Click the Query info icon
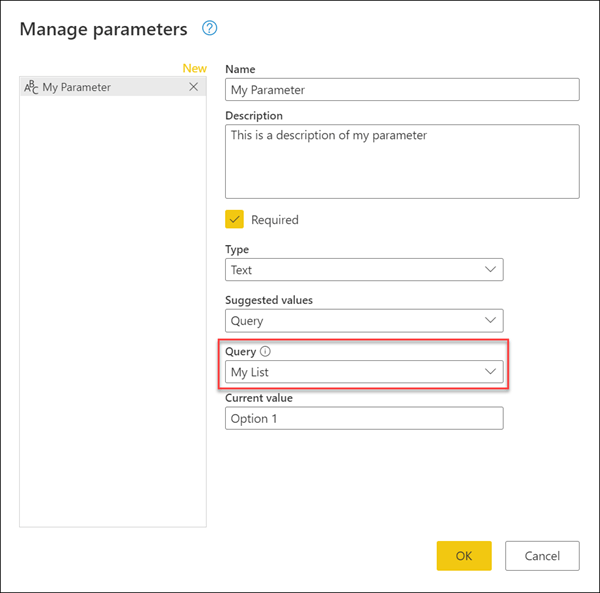Viewport: 600px width, 593px height. tap(265, 351)
